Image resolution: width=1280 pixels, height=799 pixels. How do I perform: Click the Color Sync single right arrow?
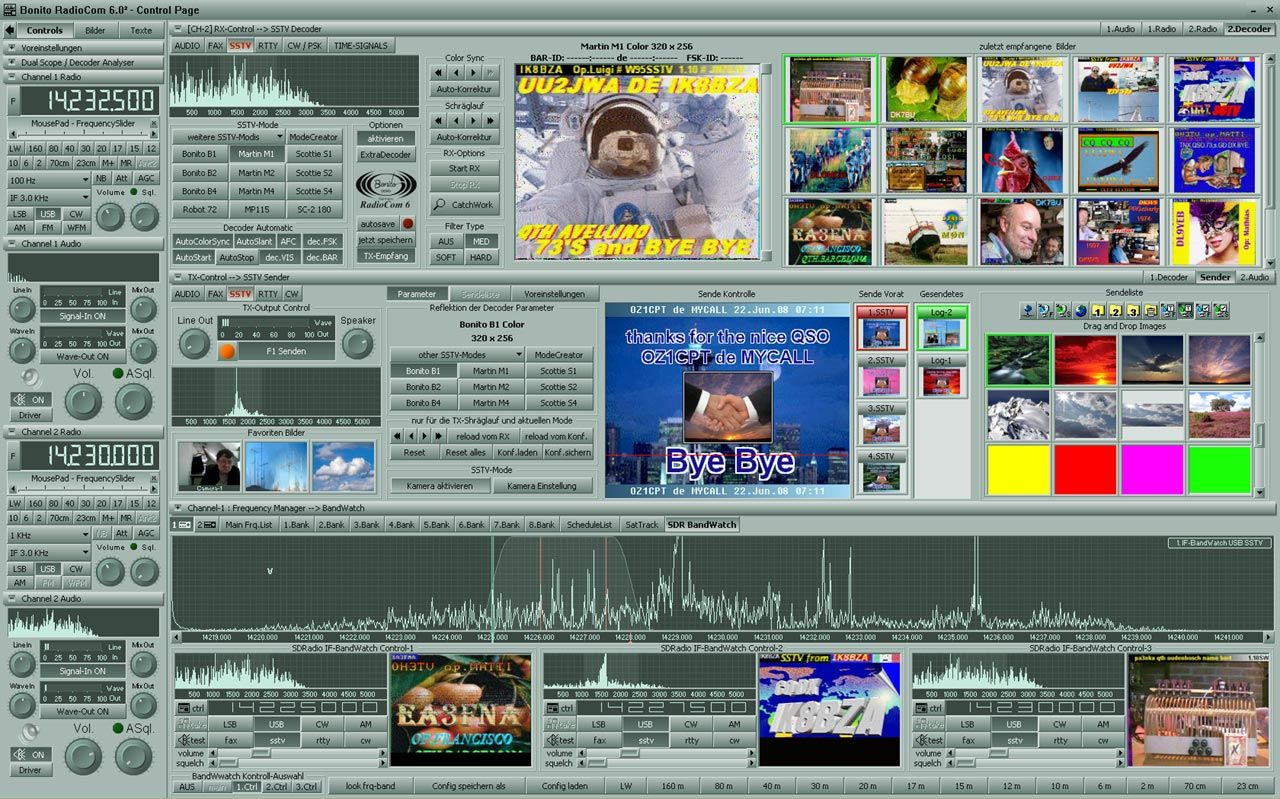click(x=473, y=73)
